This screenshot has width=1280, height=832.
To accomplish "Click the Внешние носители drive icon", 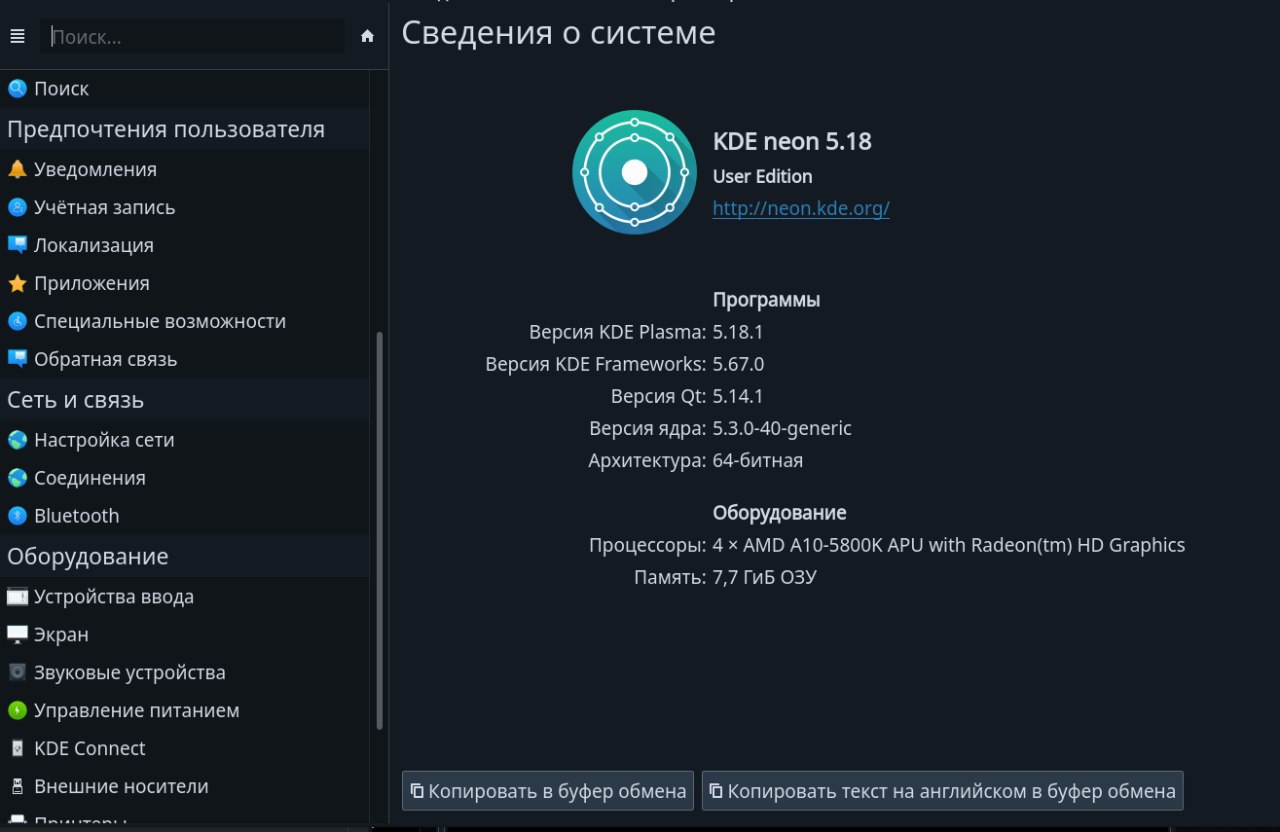I will point(17,787).
